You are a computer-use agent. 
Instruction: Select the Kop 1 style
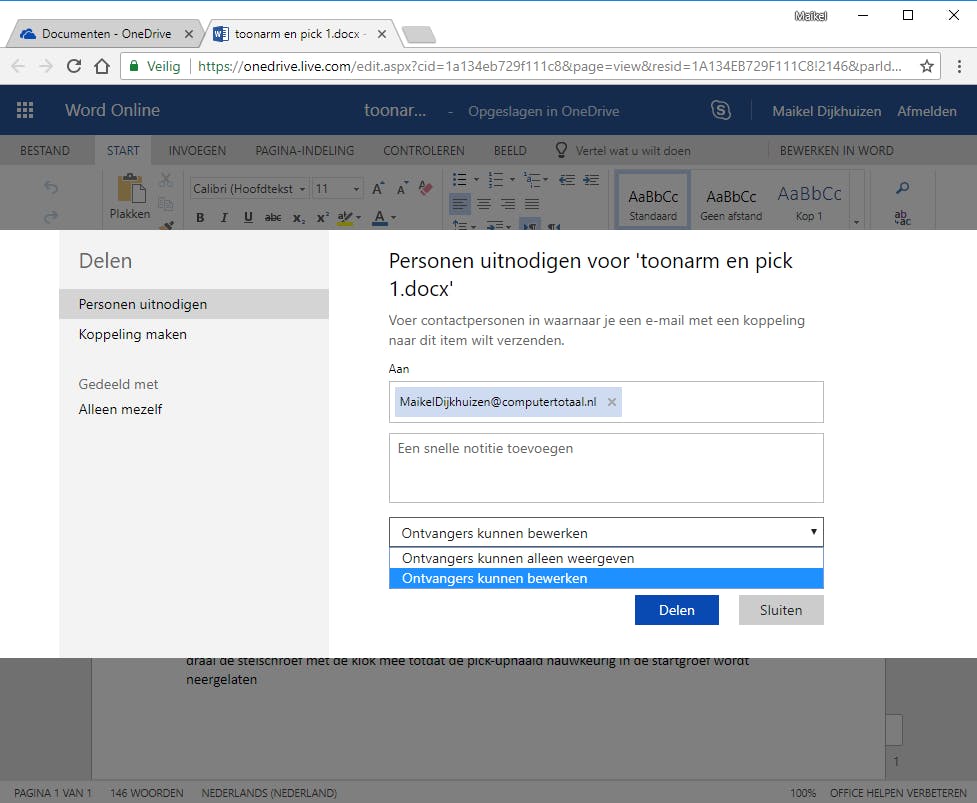pos(809,202)
